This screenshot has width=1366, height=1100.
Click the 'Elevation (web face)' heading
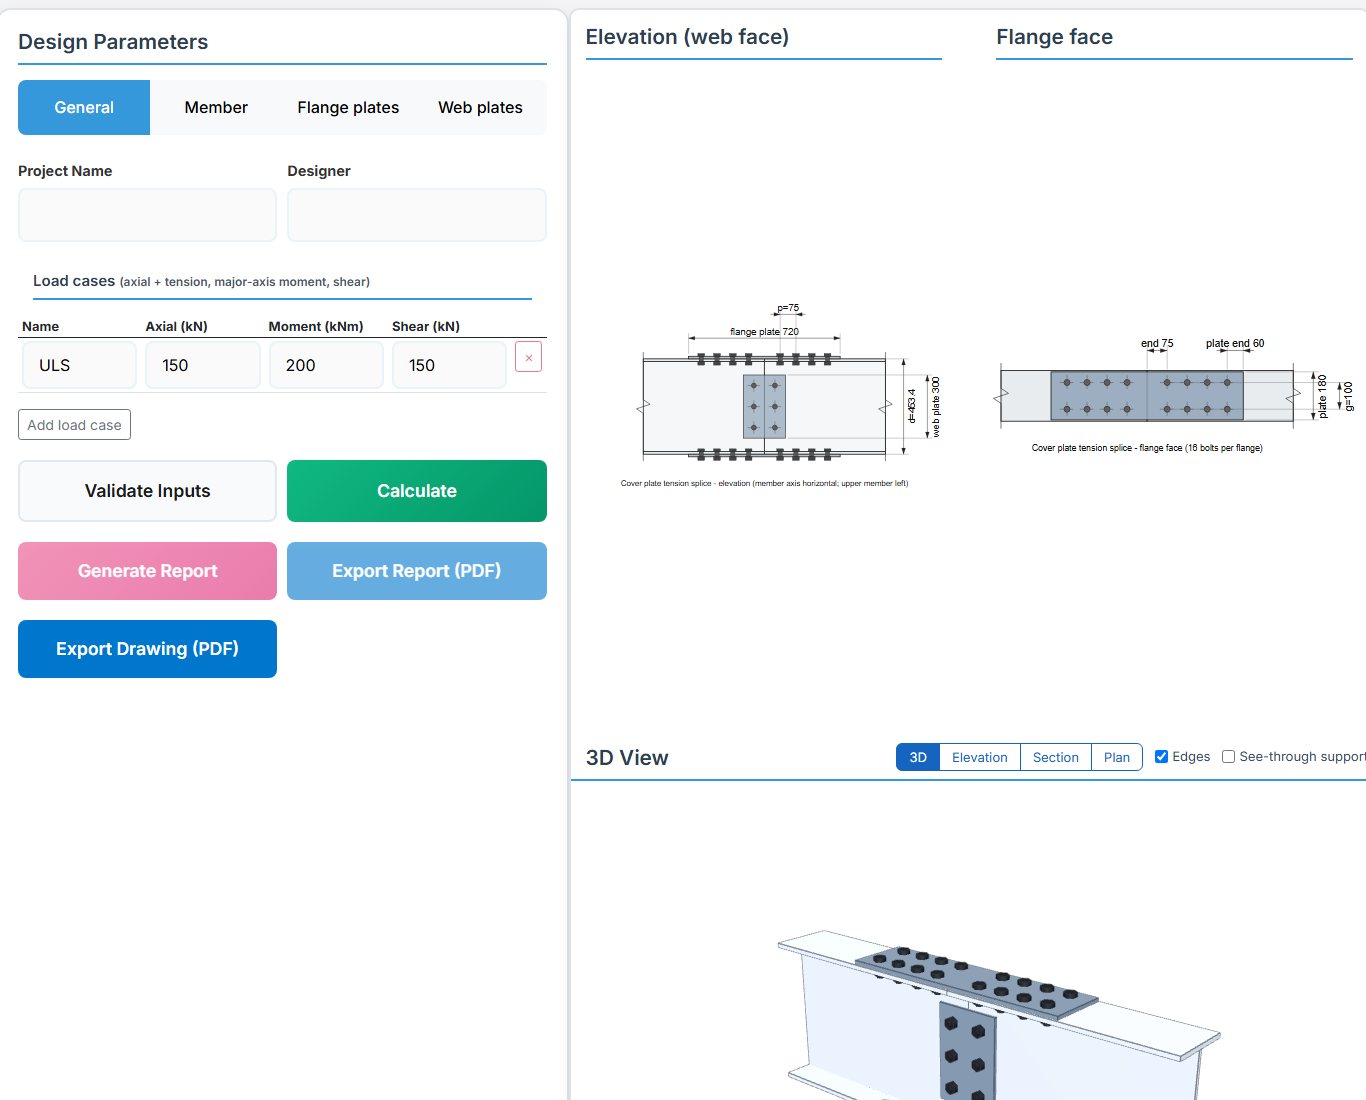pyautogui.click(x=687, y=37)
